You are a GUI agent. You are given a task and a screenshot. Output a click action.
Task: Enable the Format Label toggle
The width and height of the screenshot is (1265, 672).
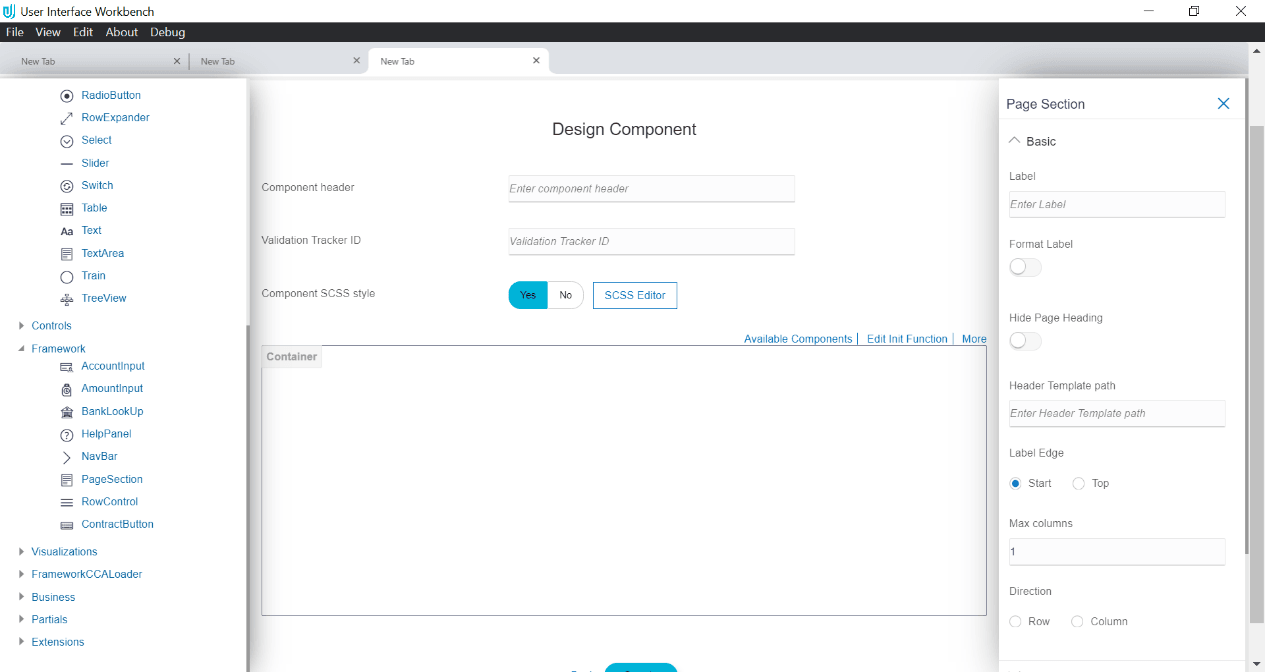1024,267
